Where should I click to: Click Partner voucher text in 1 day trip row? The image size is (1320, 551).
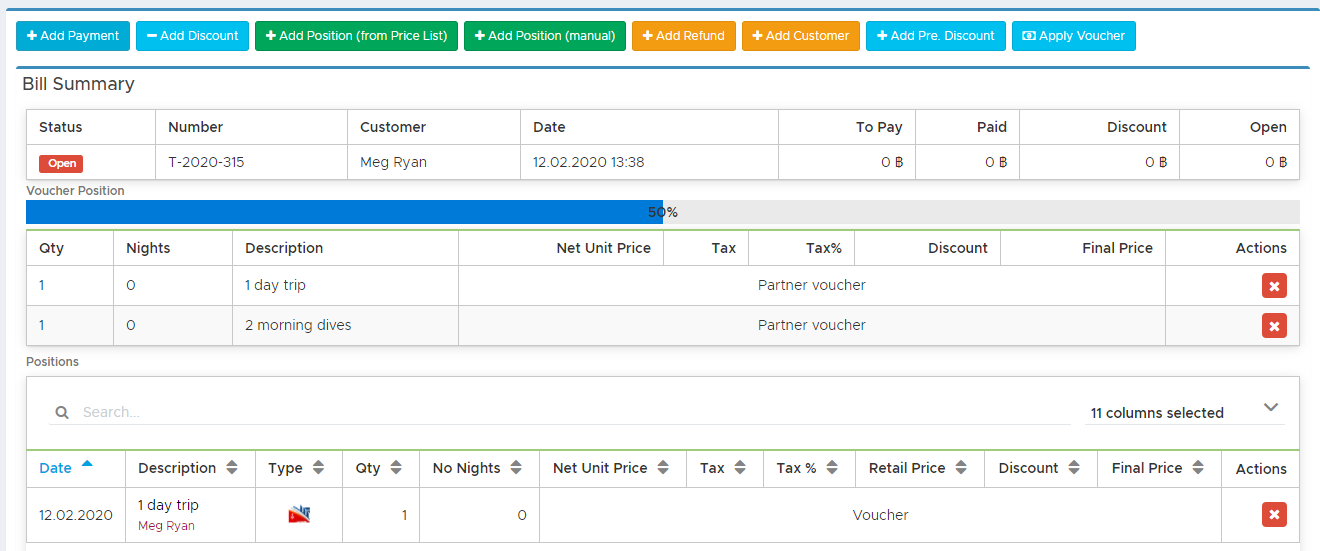812,285
